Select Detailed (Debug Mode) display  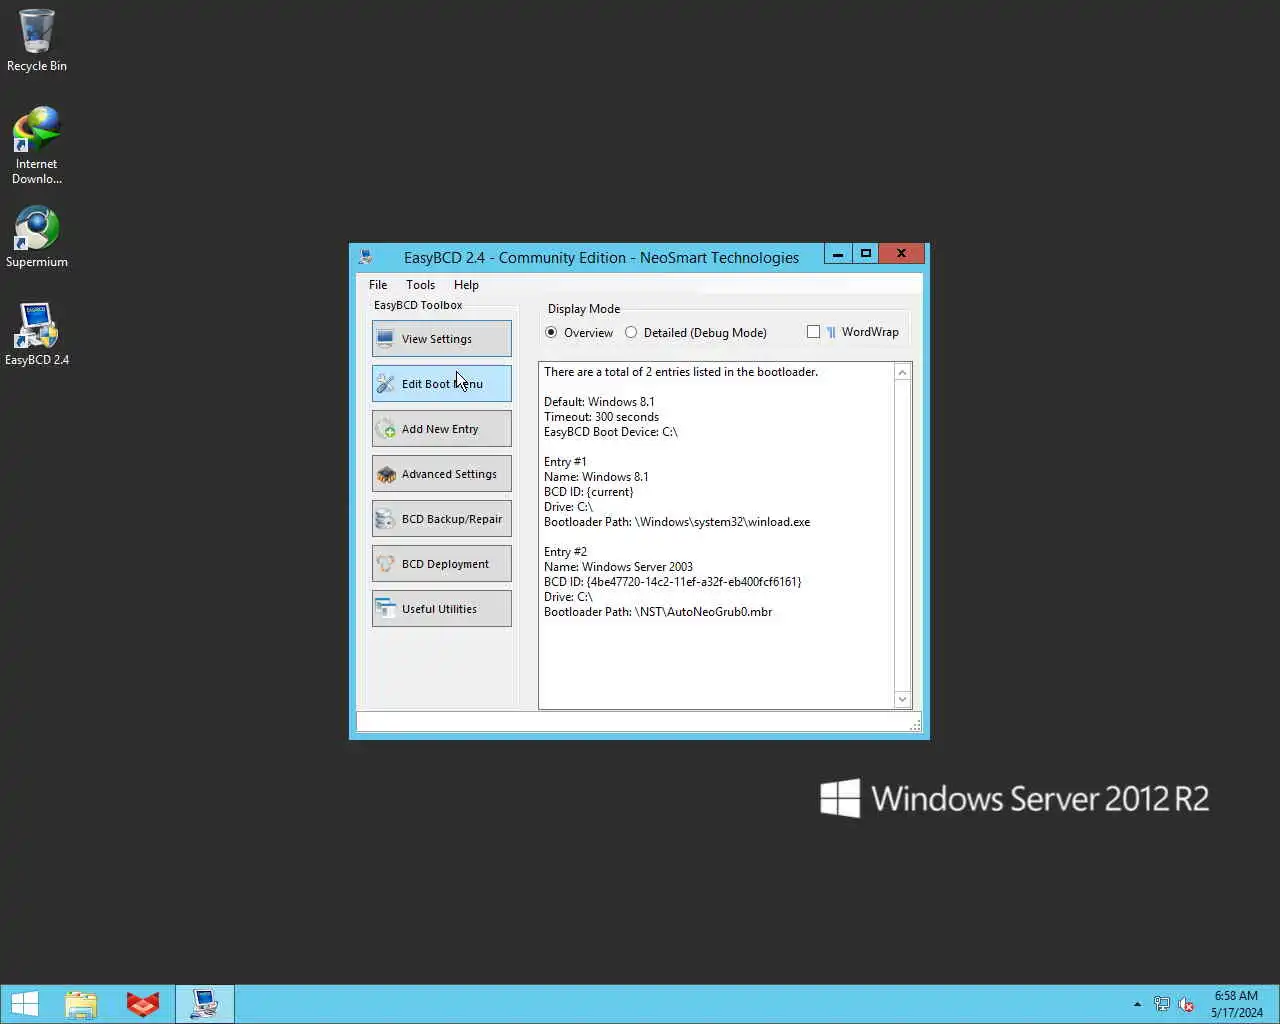pyautogui.click(x=696, y=333)
